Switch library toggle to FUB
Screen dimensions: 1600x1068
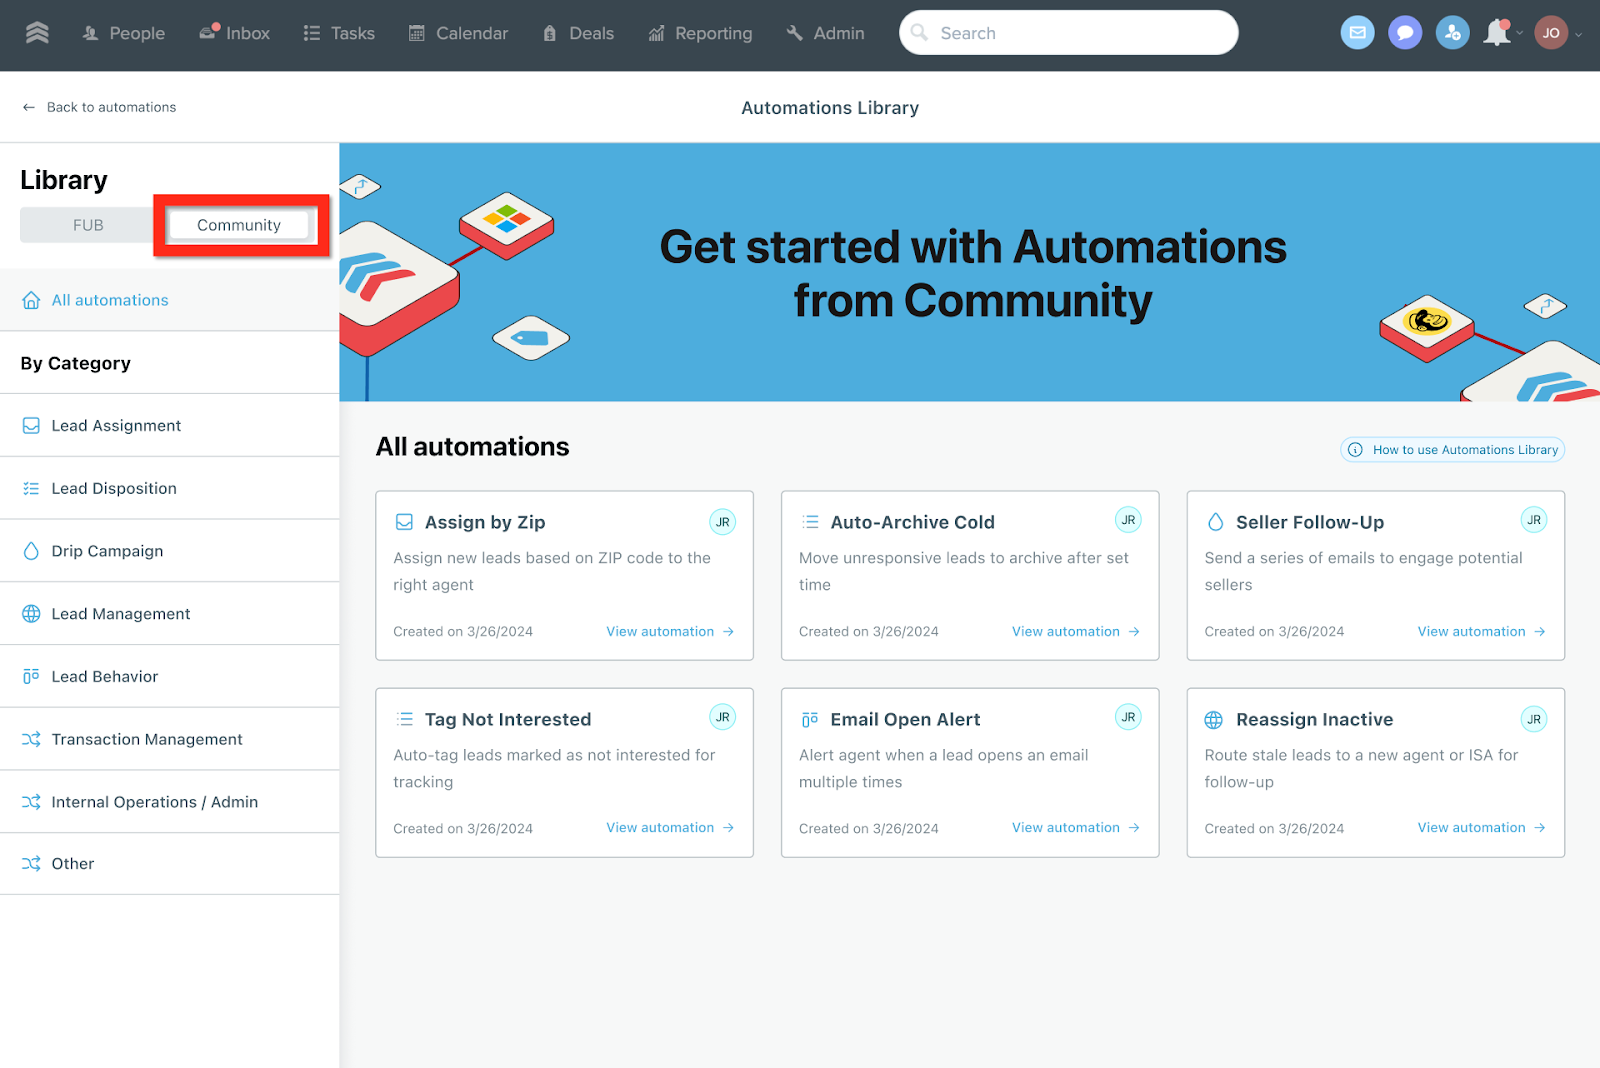click(x=88, y=225)
